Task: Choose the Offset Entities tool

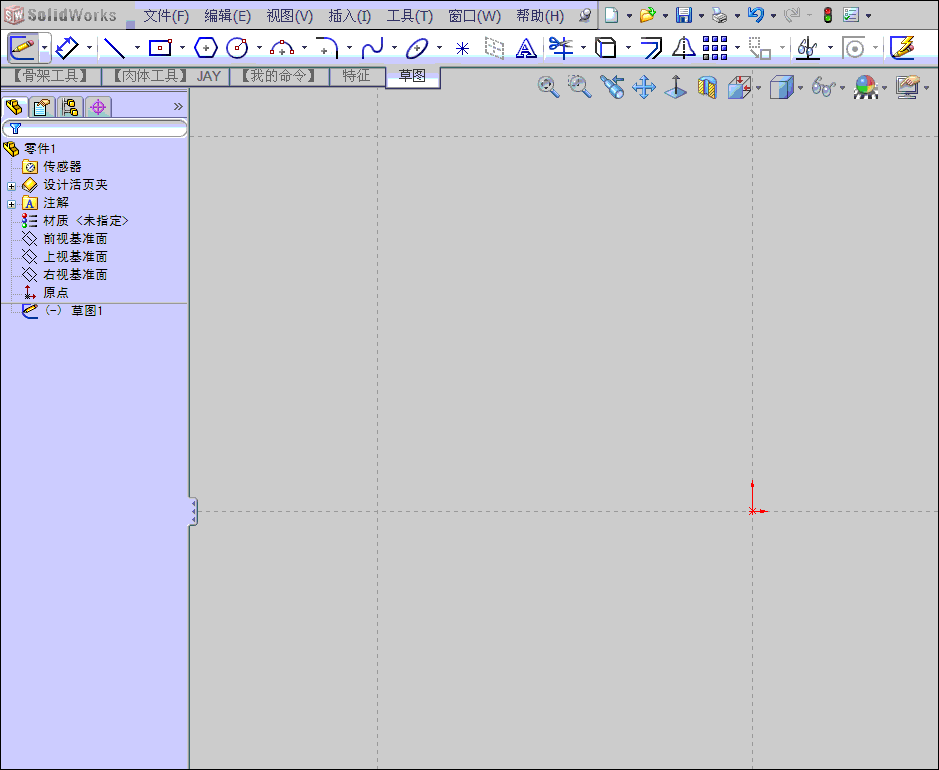Action: coord(651,47)
